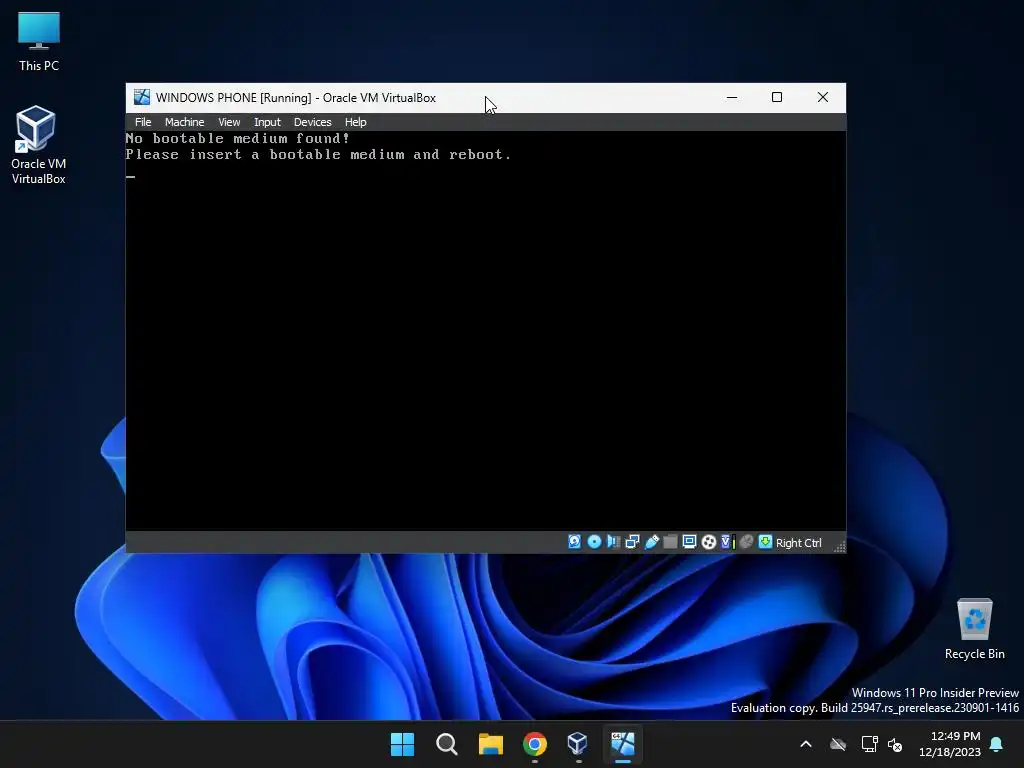Viewport: 1024px width, 768px height.
Task: Close the WINDOWS PHONE VM window
Action: click(823, 97)
